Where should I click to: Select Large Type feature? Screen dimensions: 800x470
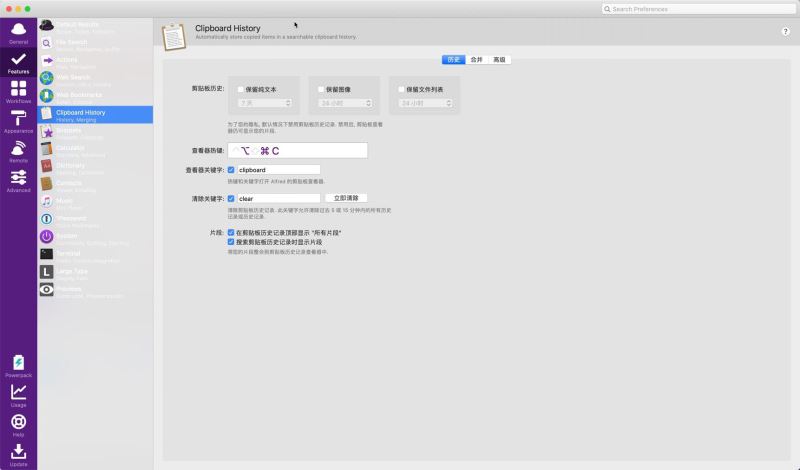click(x=95, y=274)
